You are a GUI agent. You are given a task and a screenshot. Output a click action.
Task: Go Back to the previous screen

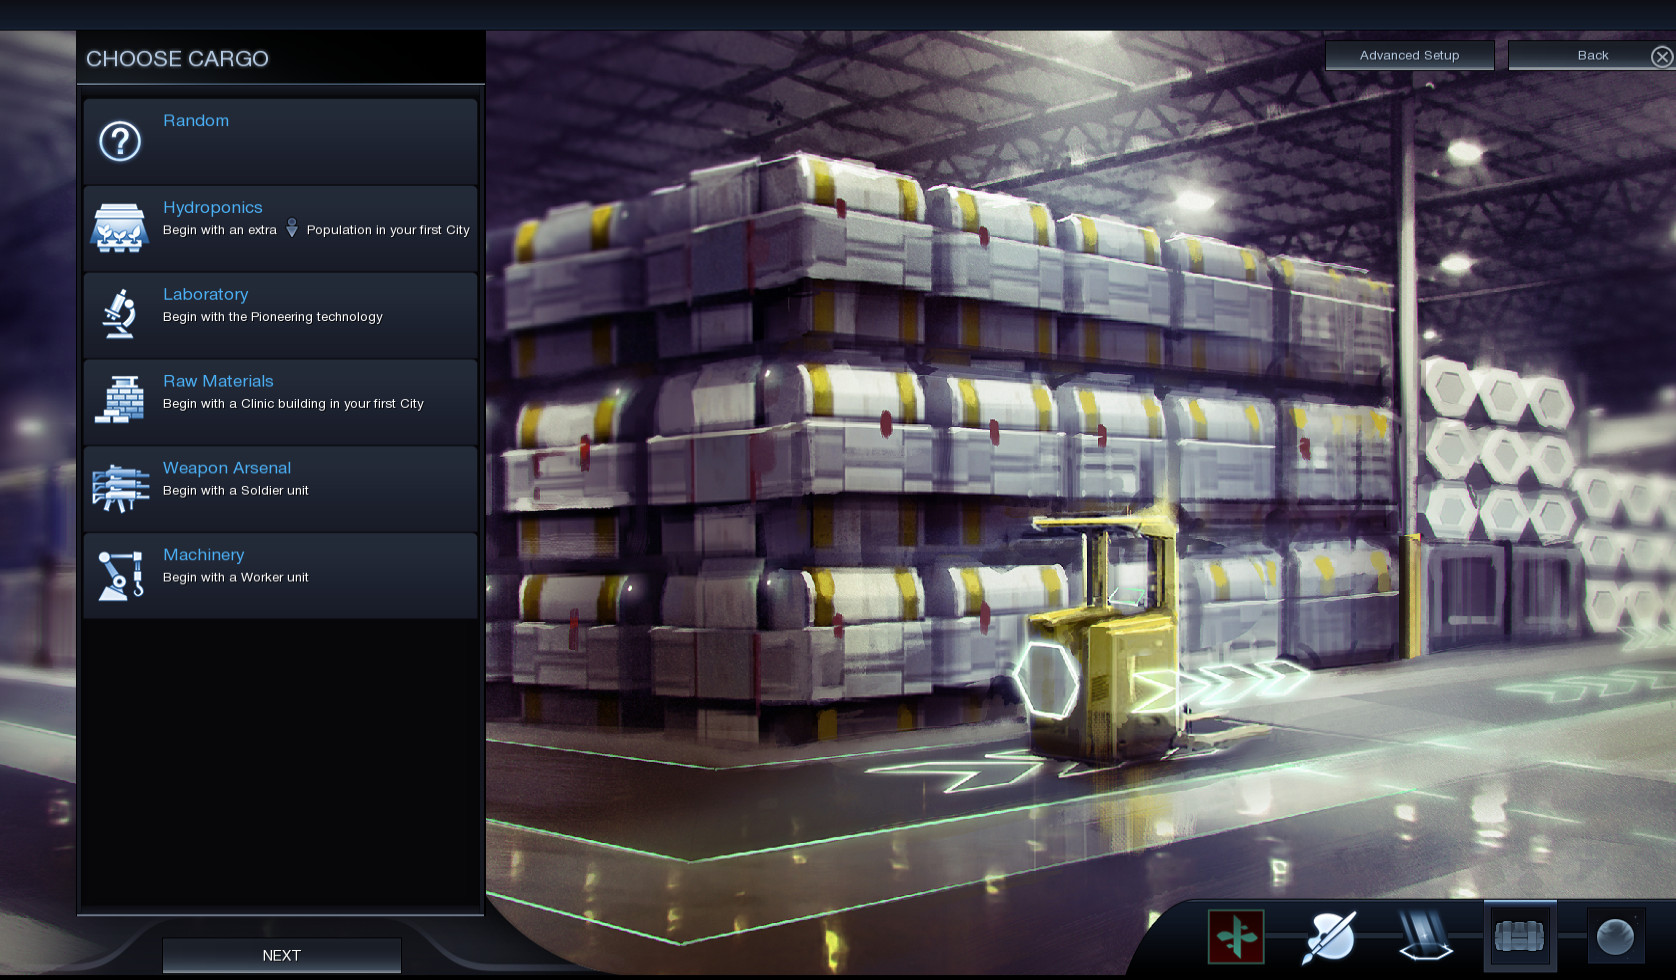click(1592, 55)
